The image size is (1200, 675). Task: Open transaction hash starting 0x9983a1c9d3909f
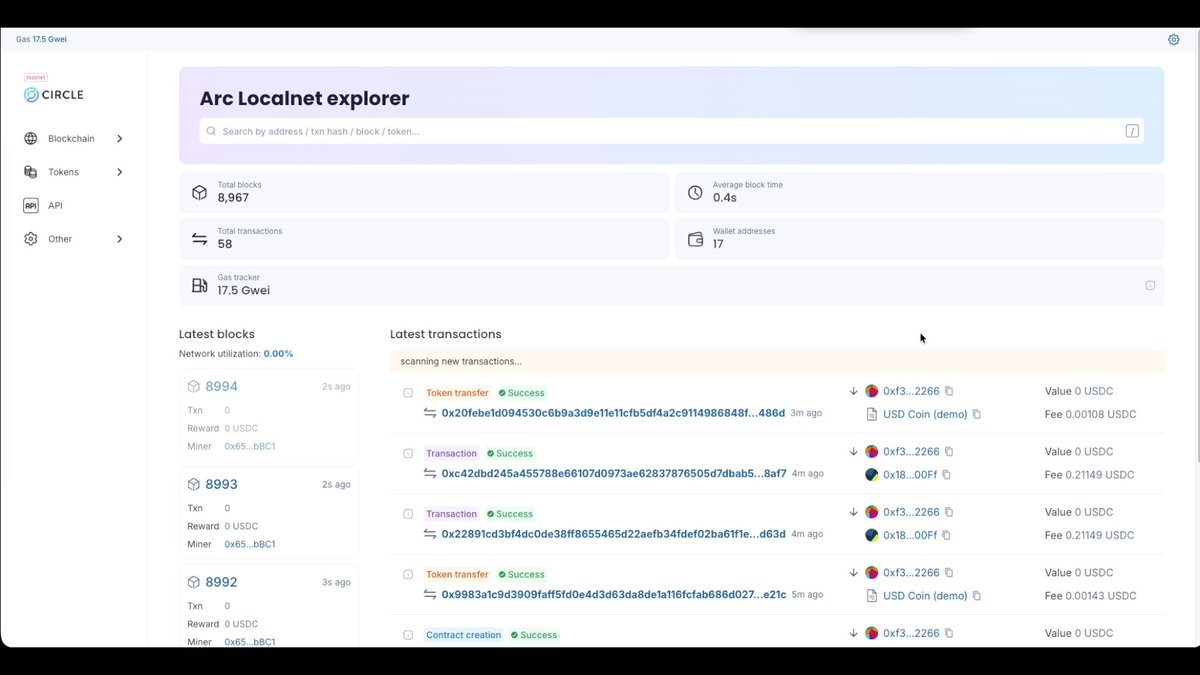click(x=614, y=594)
